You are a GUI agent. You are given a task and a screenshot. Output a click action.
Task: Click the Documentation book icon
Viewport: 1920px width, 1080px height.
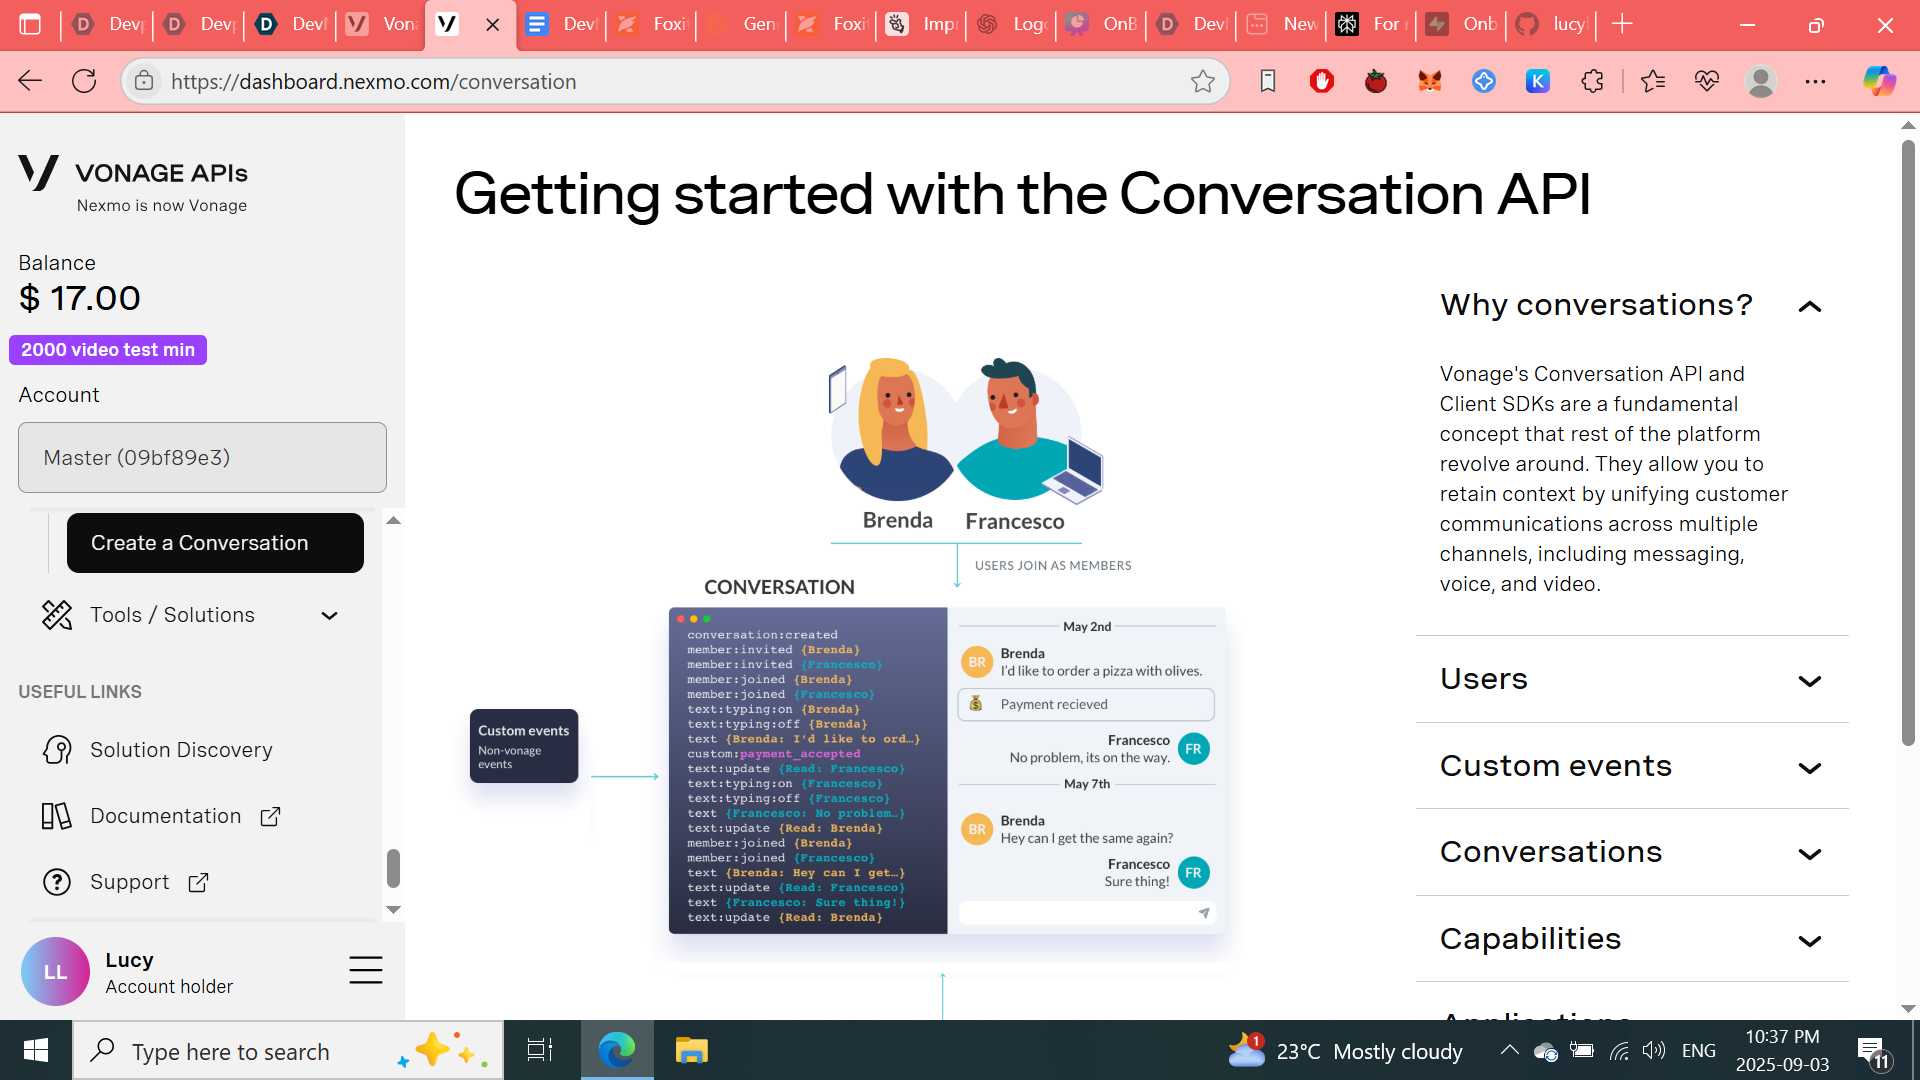coord(57,816)
